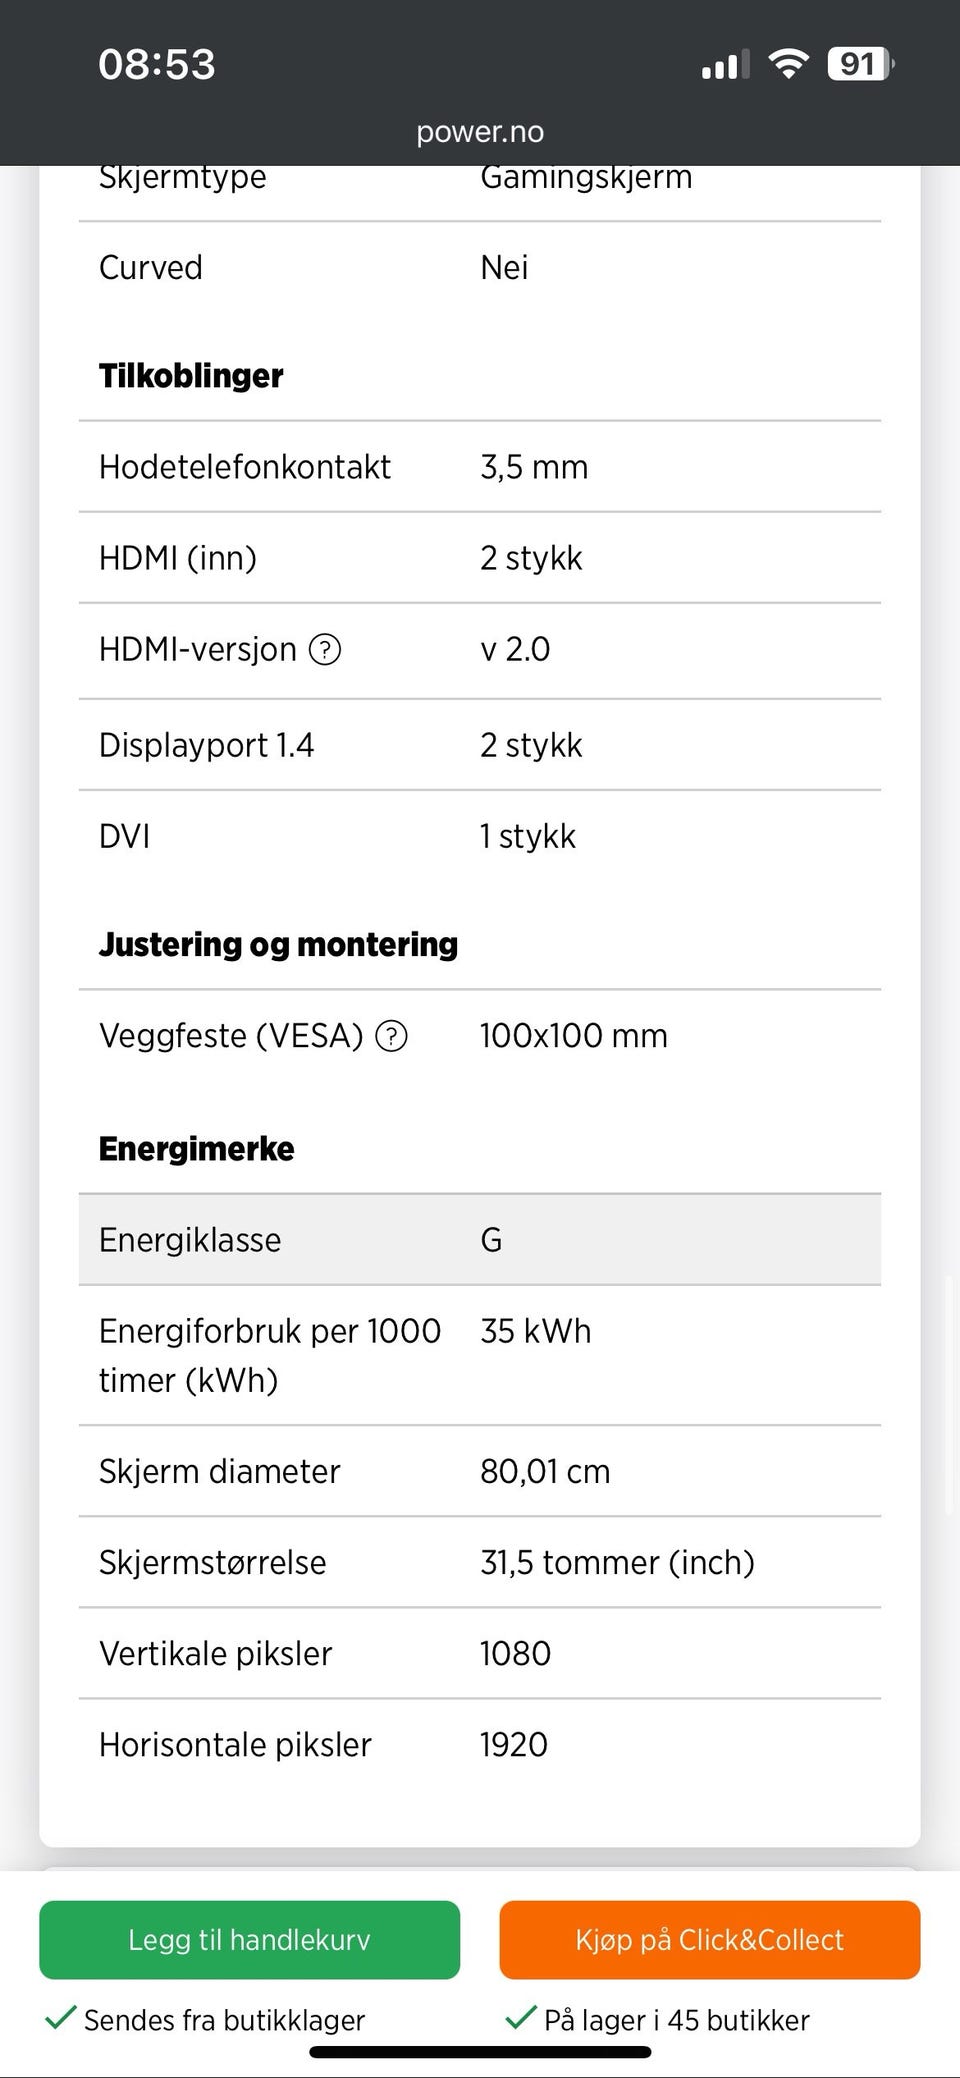
Task: Select the highlighted Energiklasse row
Action: tap(480, 1240)
